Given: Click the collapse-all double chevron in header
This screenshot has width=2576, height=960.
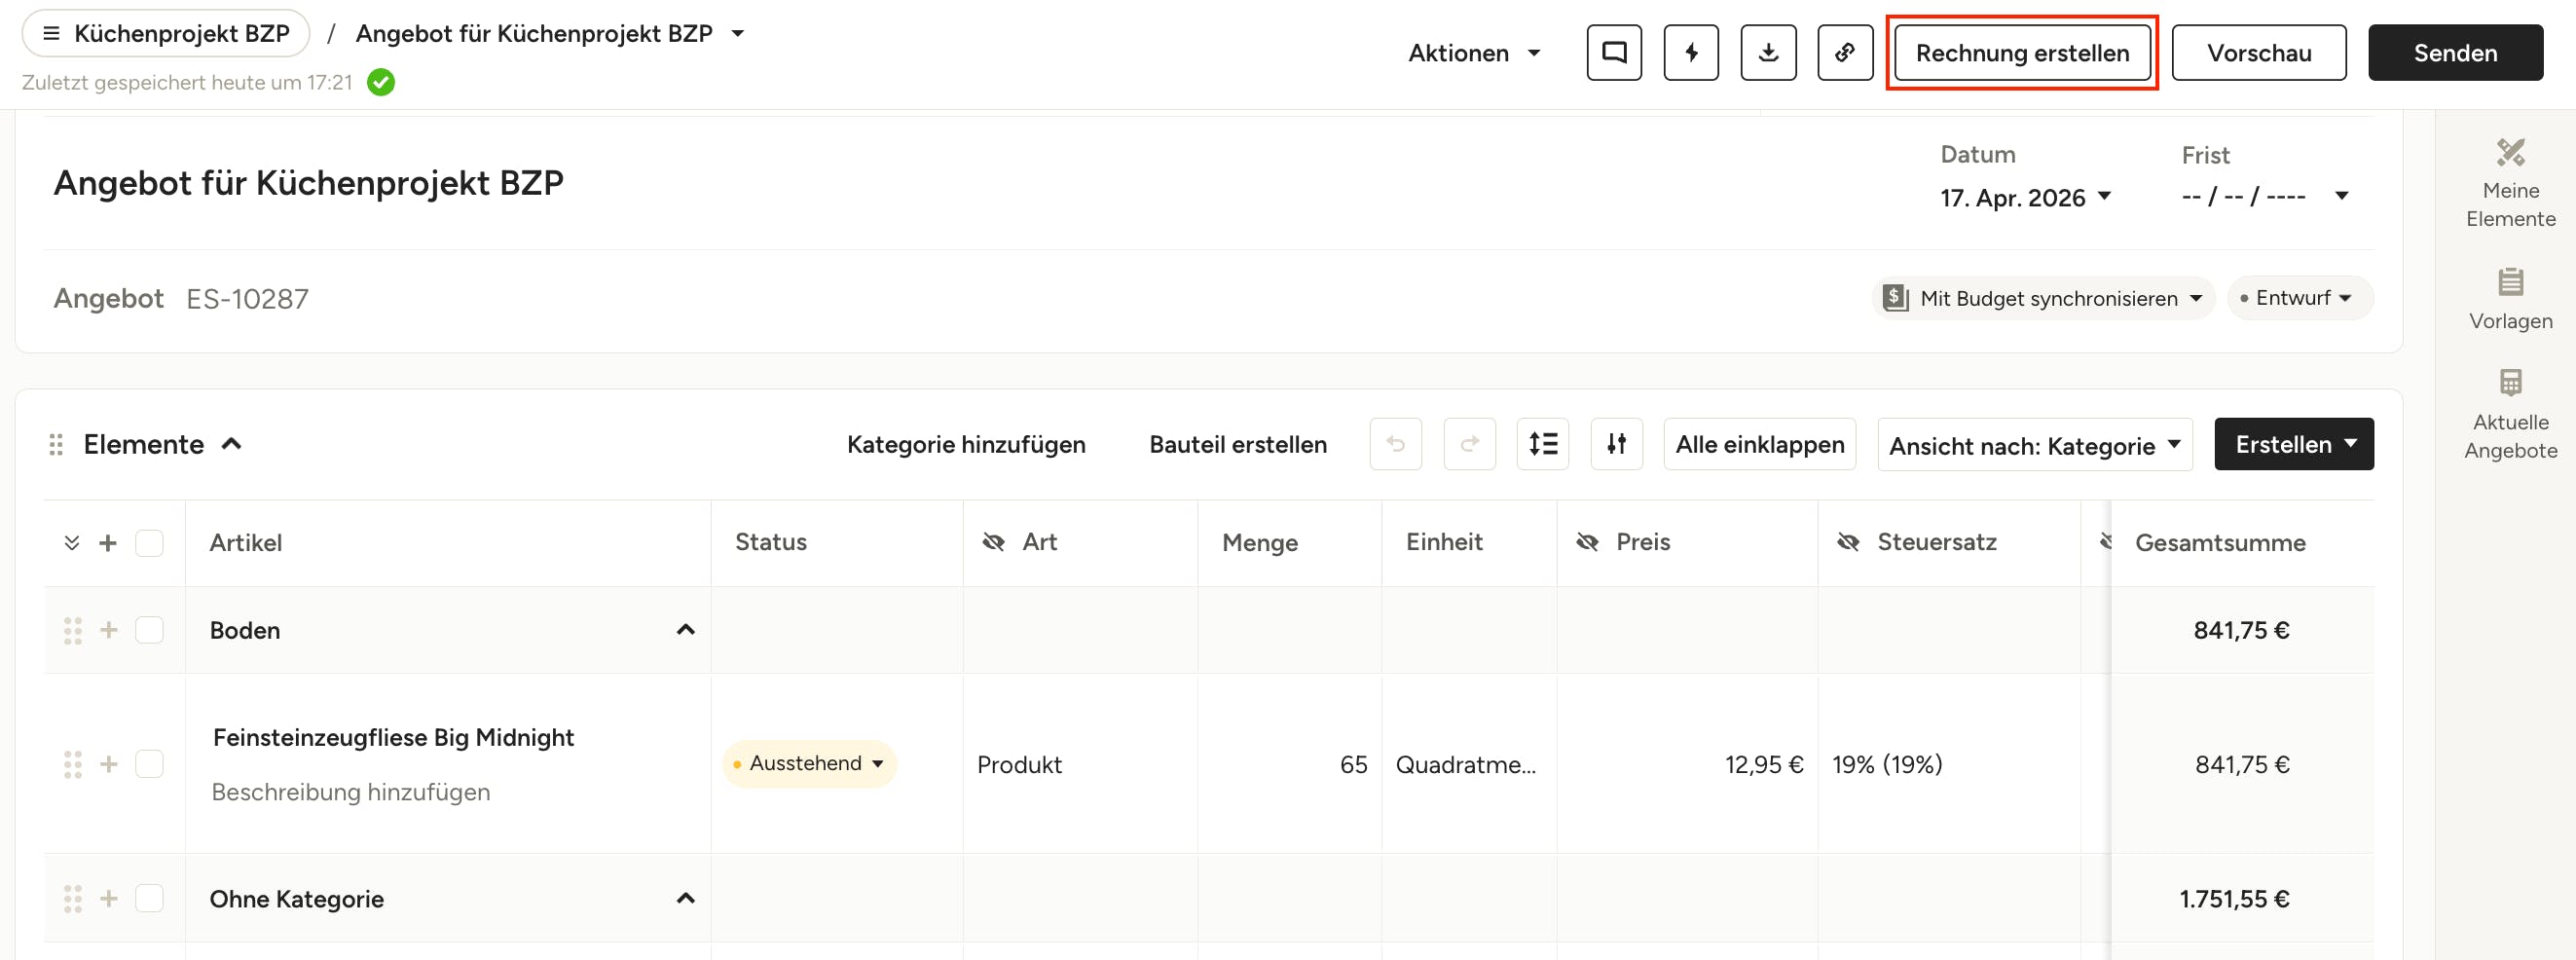Looking at the screenshot, I should tap(72, 543).
